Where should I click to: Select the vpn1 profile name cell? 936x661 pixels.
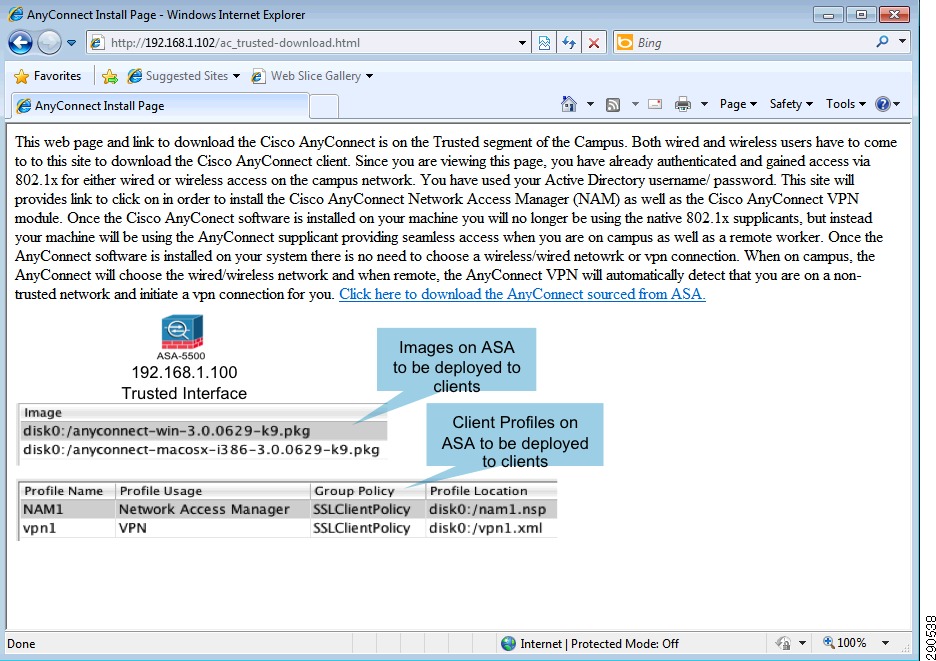pos(67,528)
